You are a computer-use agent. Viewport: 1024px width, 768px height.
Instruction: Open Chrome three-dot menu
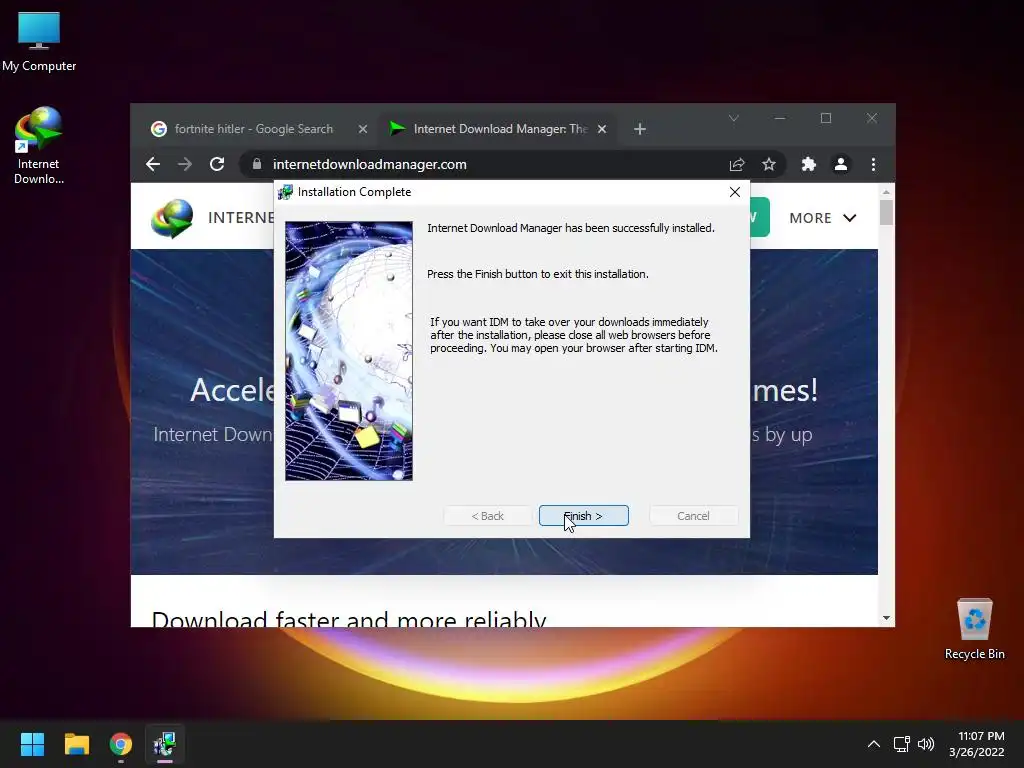click(873, 165)
